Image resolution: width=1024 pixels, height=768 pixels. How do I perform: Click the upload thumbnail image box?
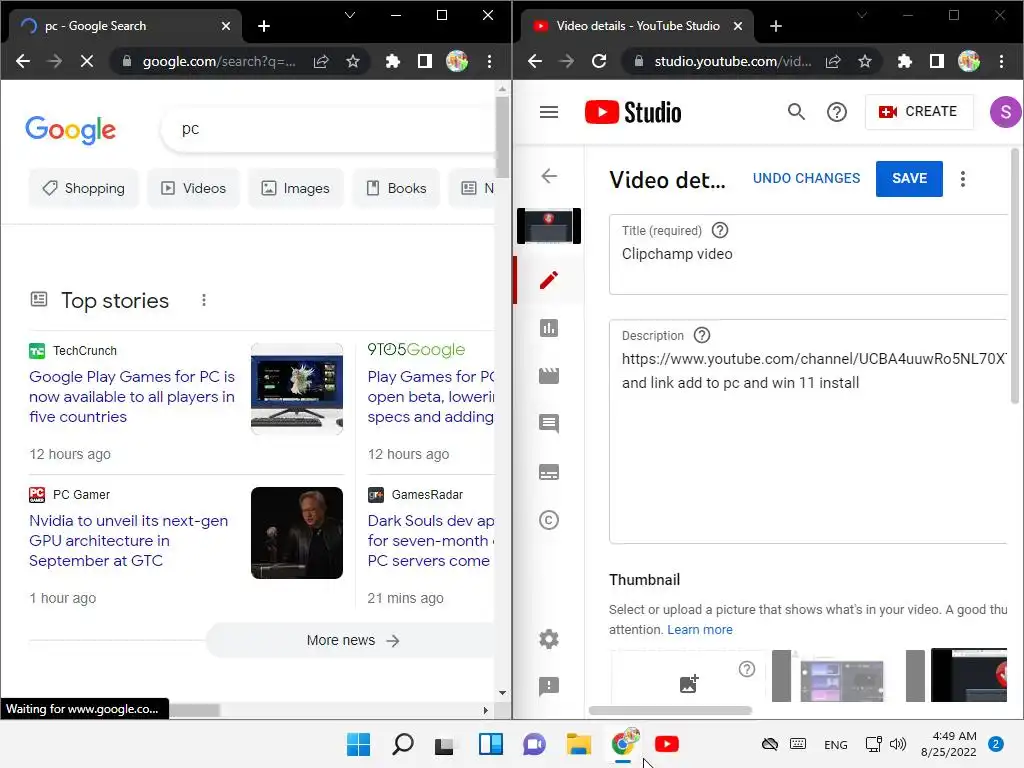[688, 677]
